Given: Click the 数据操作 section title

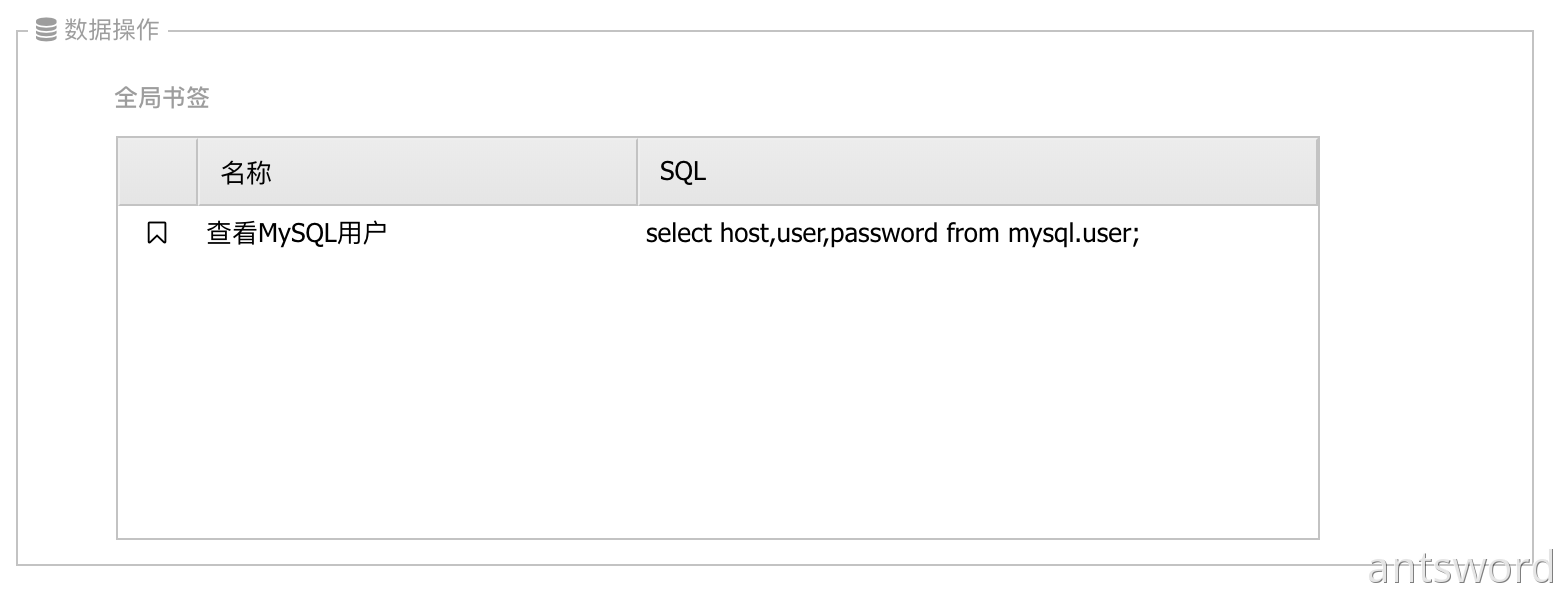Looking at the screenshot, I should (112, 30).
